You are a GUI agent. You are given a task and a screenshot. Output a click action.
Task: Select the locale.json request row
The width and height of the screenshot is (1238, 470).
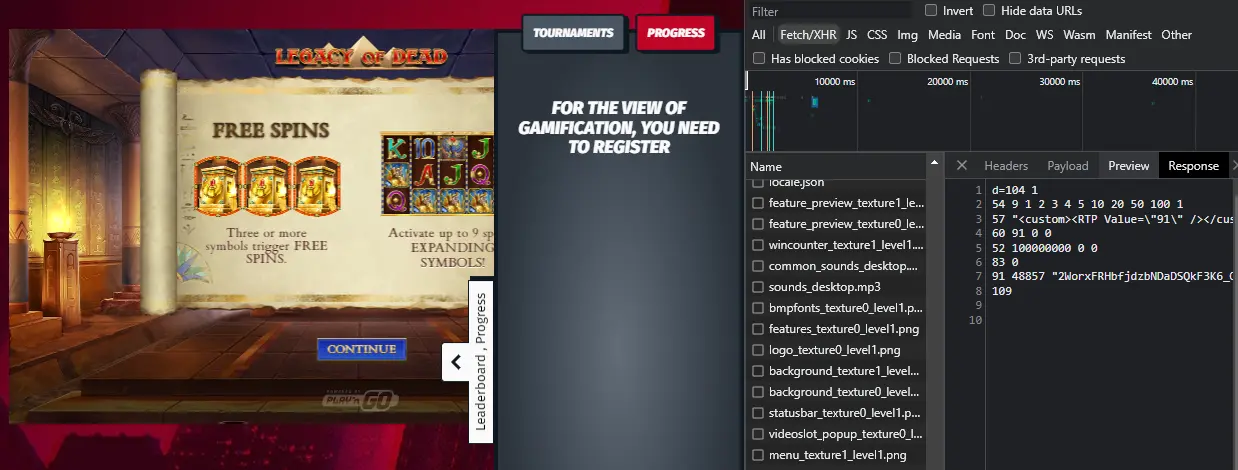836,183
